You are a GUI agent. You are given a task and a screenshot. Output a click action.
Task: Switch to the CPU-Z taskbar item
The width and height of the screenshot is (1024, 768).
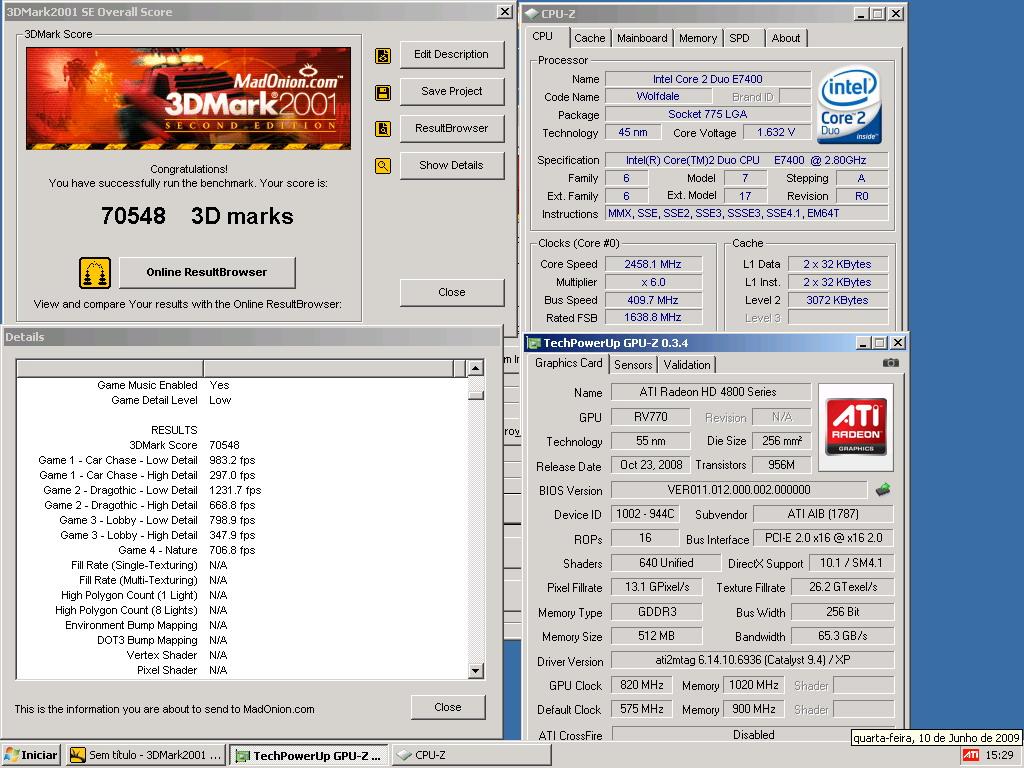471,755
